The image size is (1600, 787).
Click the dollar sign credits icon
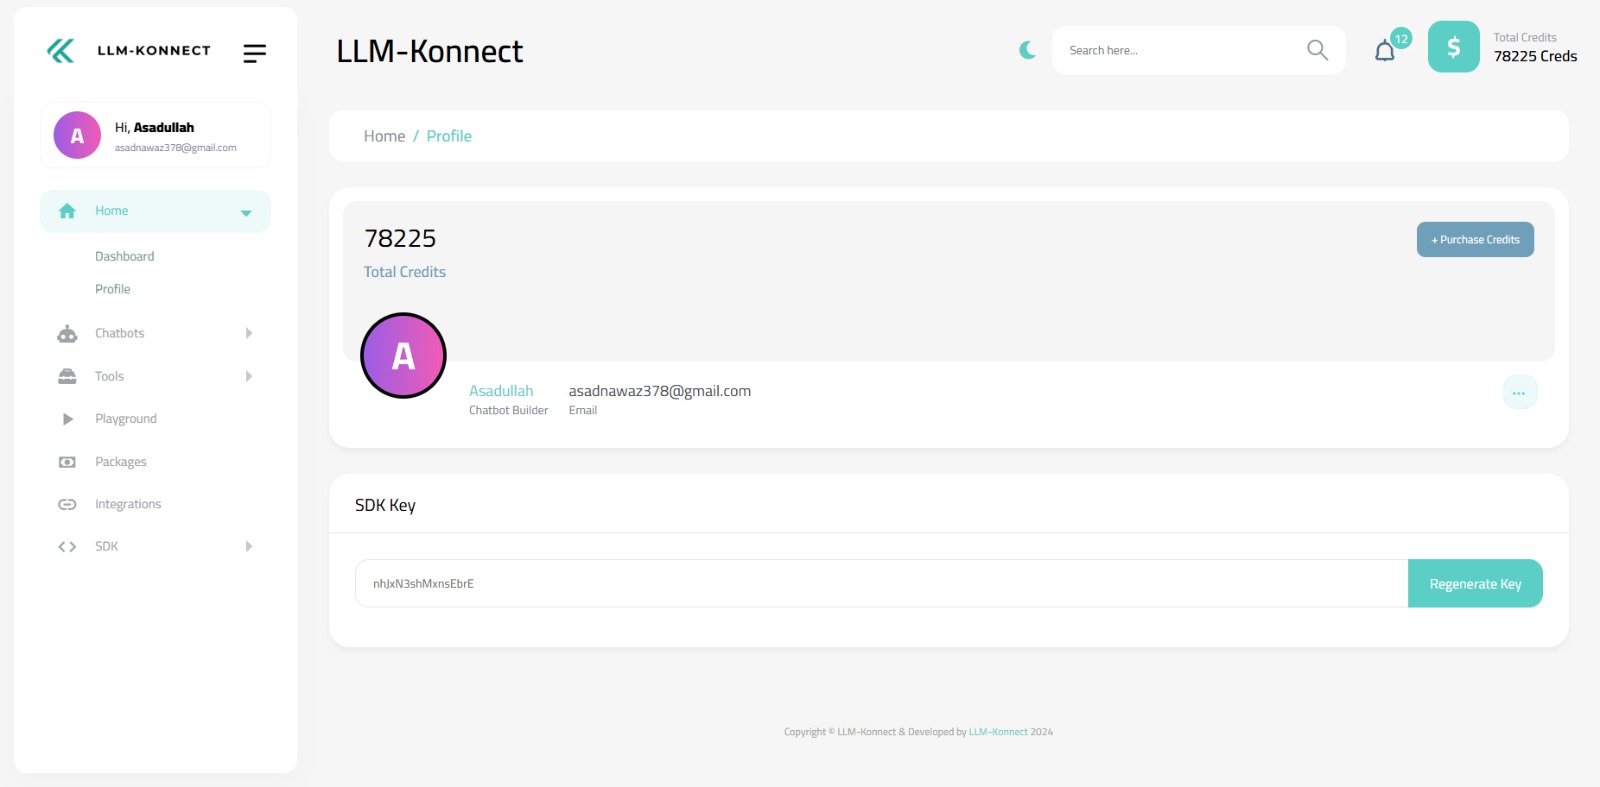tap(1453, 47)
